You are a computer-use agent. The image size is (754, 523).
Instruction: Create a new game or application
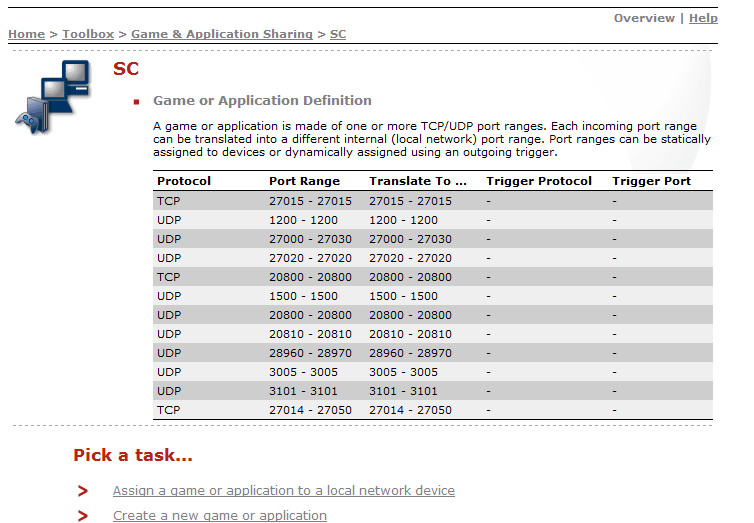(219, 516)
